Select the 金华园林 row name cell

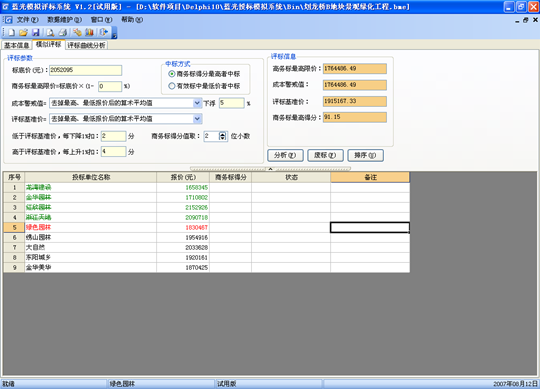[91, 197]
